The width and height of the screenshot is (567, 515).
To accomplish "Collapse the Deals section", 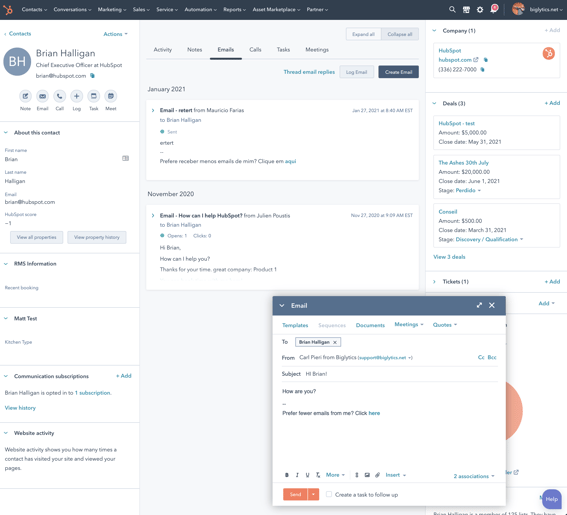I will coord(434,103).
